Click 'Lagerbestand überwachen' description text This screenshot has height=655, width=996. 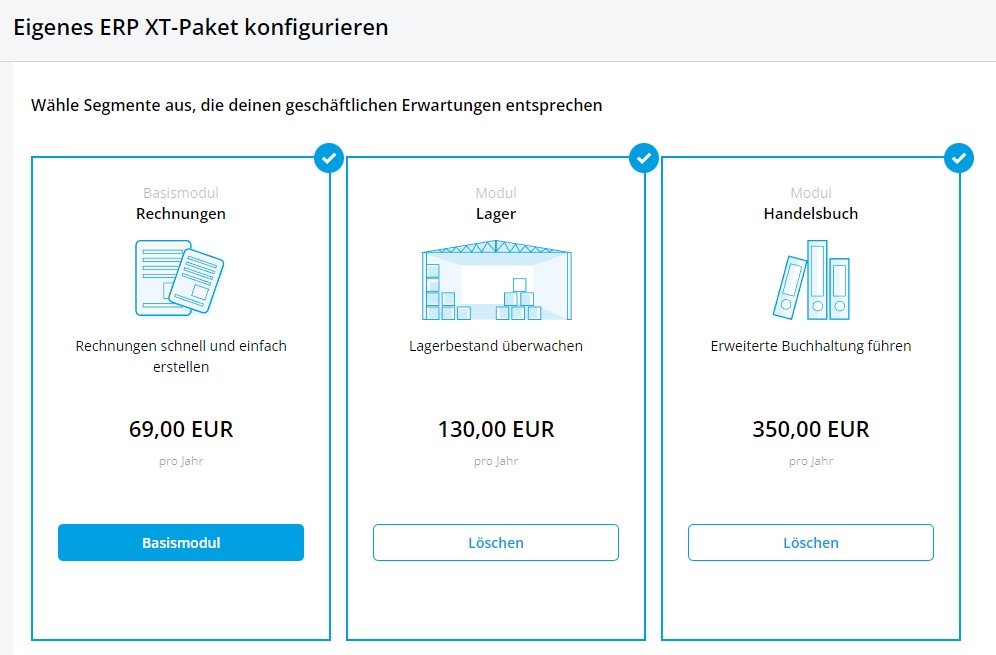tap(496, 346)
